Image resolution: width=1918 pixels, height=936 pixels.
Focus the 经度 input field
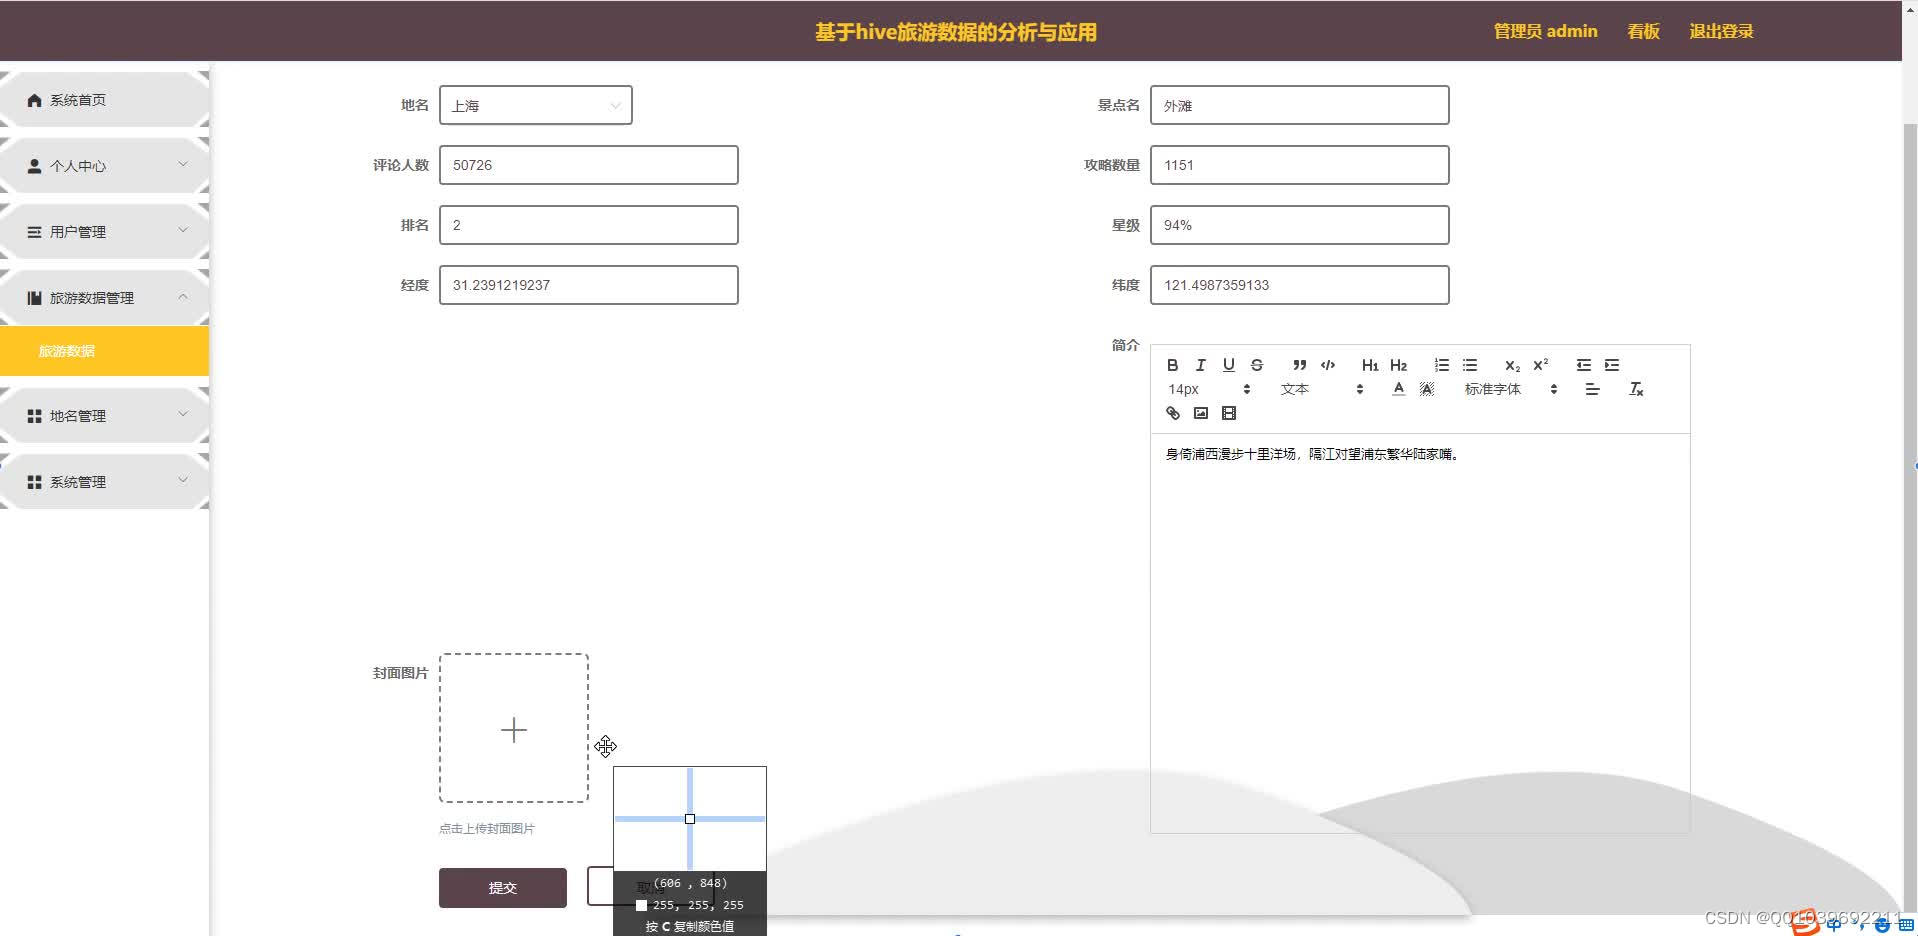588,285
